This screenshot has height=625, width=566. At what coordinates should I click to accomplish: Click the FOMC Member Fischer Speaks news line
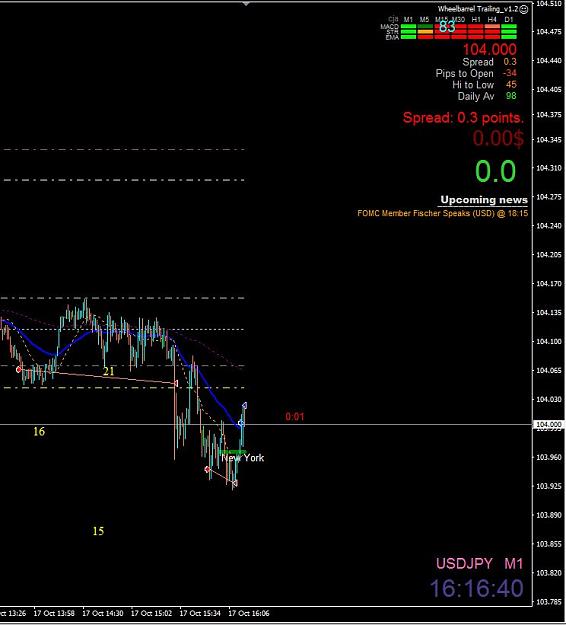pyautogui.click(x=442, y=213)
